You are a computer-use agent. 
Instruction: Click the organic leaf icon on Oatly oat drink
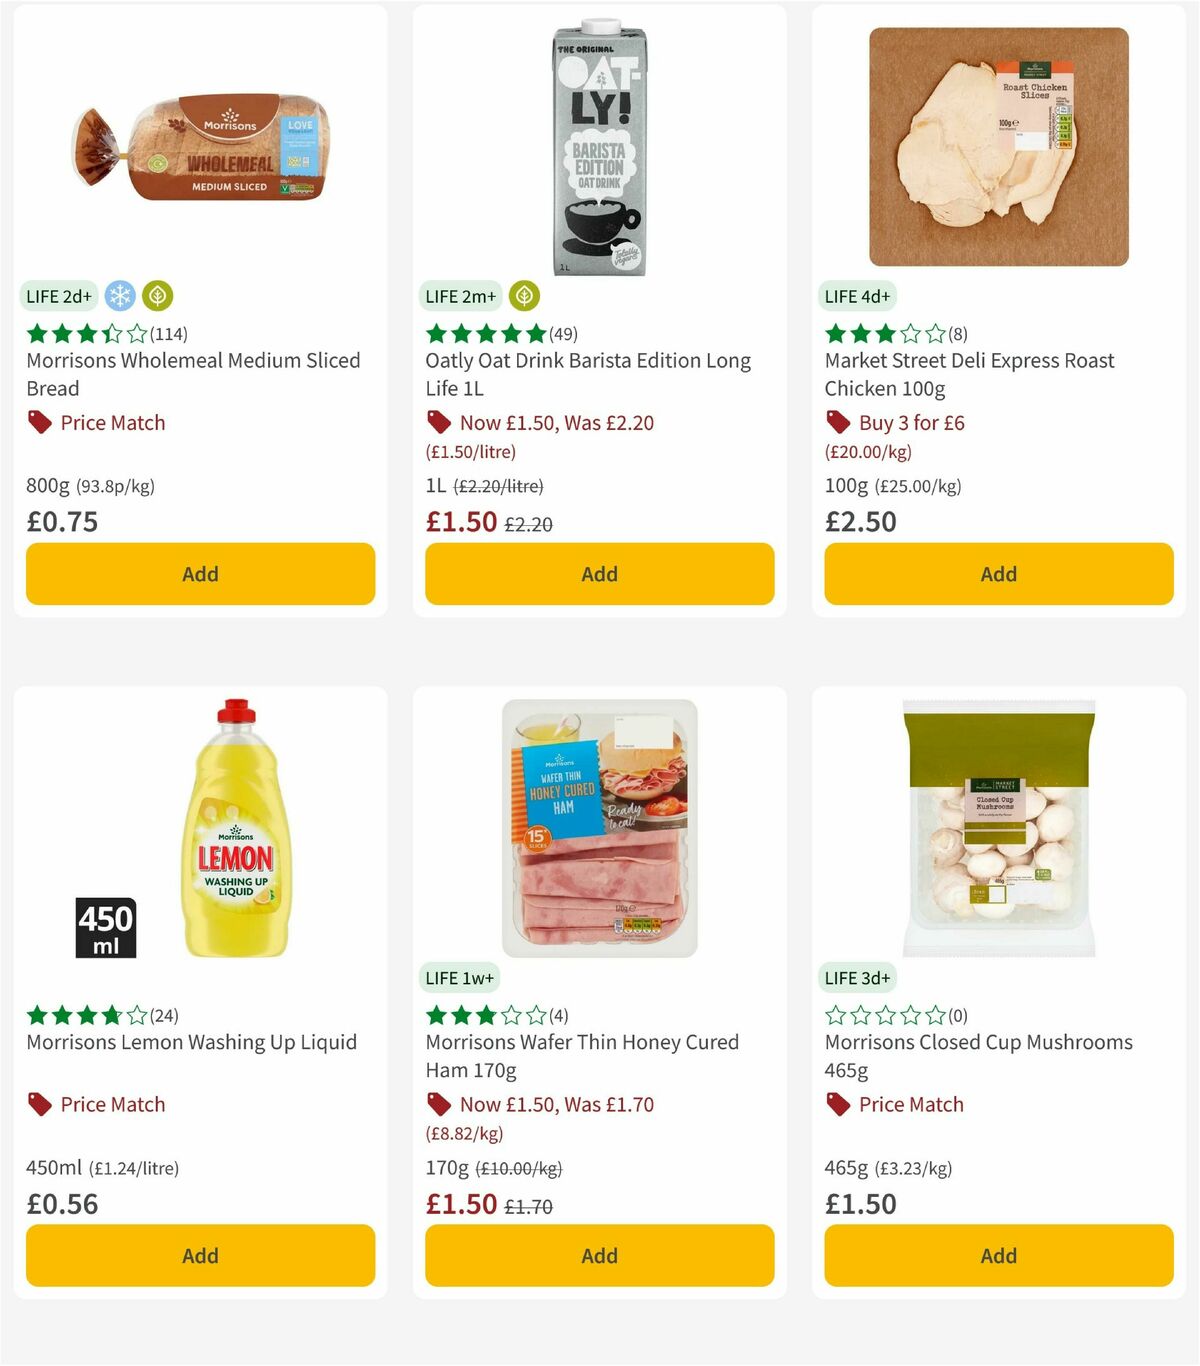click(523, 296)
